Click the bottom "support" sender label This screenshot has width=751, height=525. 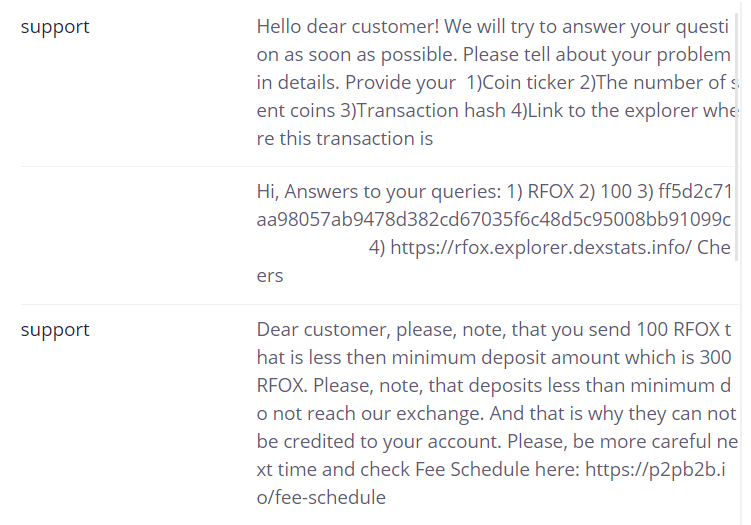(x=55, y=330)
